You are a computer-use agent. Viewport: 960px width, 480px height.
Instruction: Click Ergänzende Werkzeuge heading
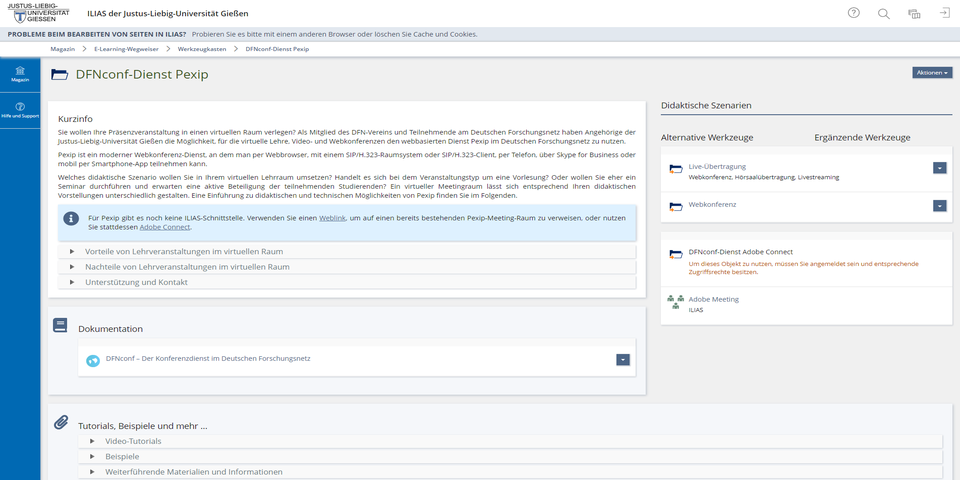coord(862,138)
